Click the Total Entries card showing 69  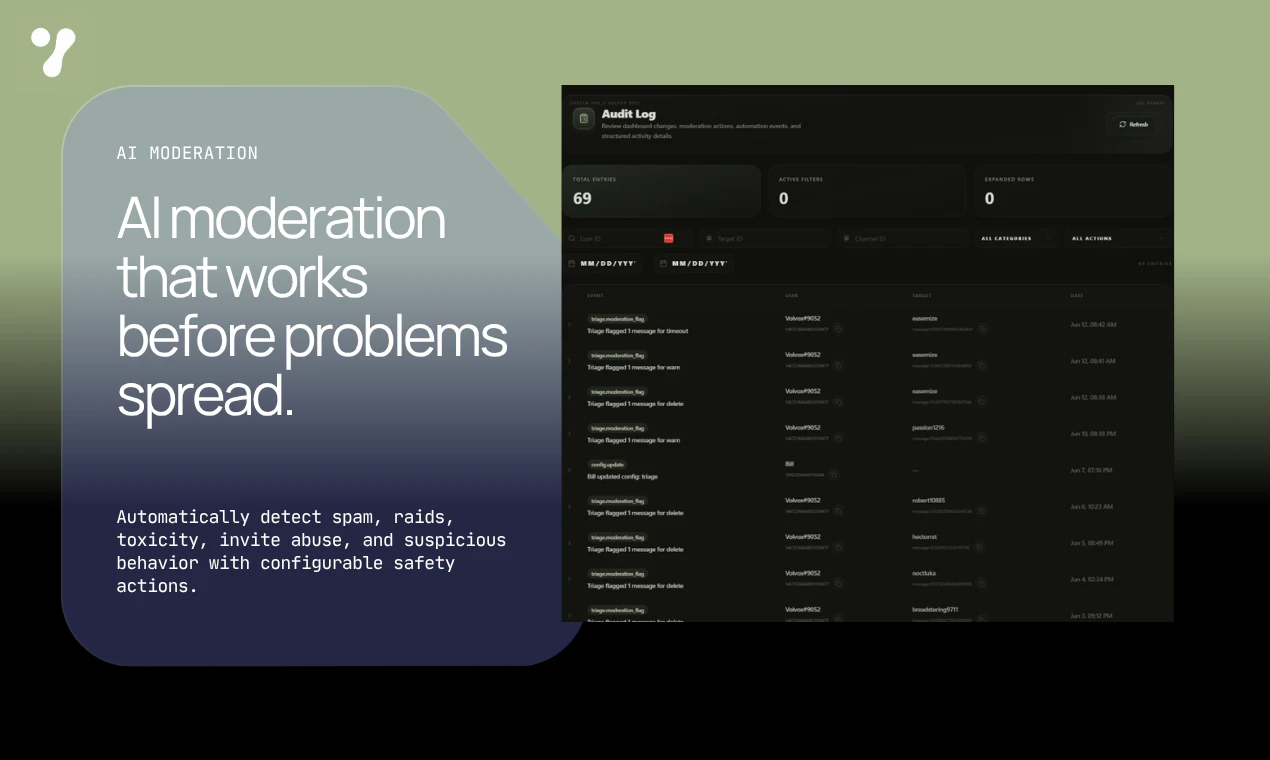pos(661,191)
